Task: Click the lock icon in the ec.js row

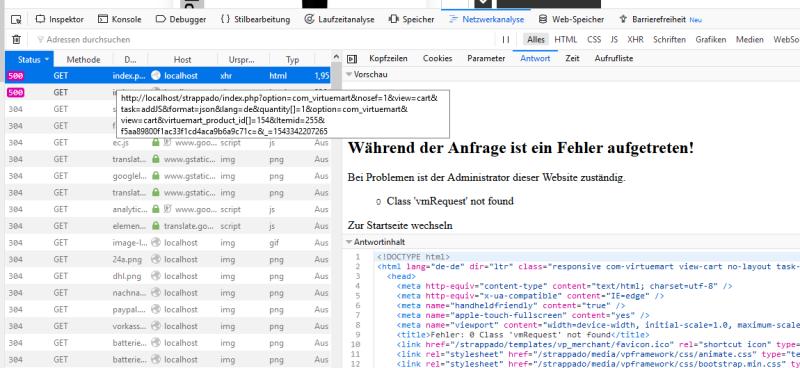Action: (x=156, y=143)
